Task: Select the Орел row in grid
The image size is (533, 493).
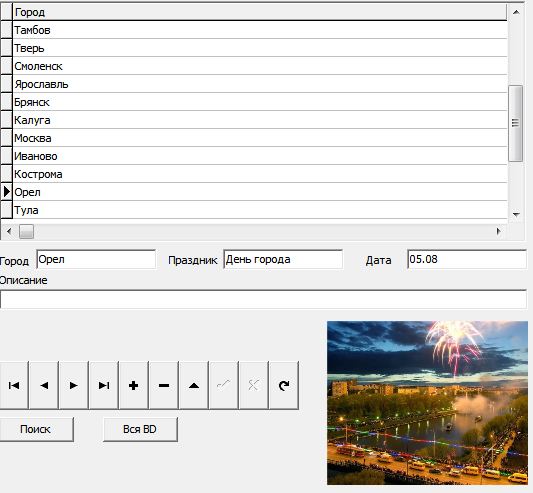Action: click(x=260, y=192)
